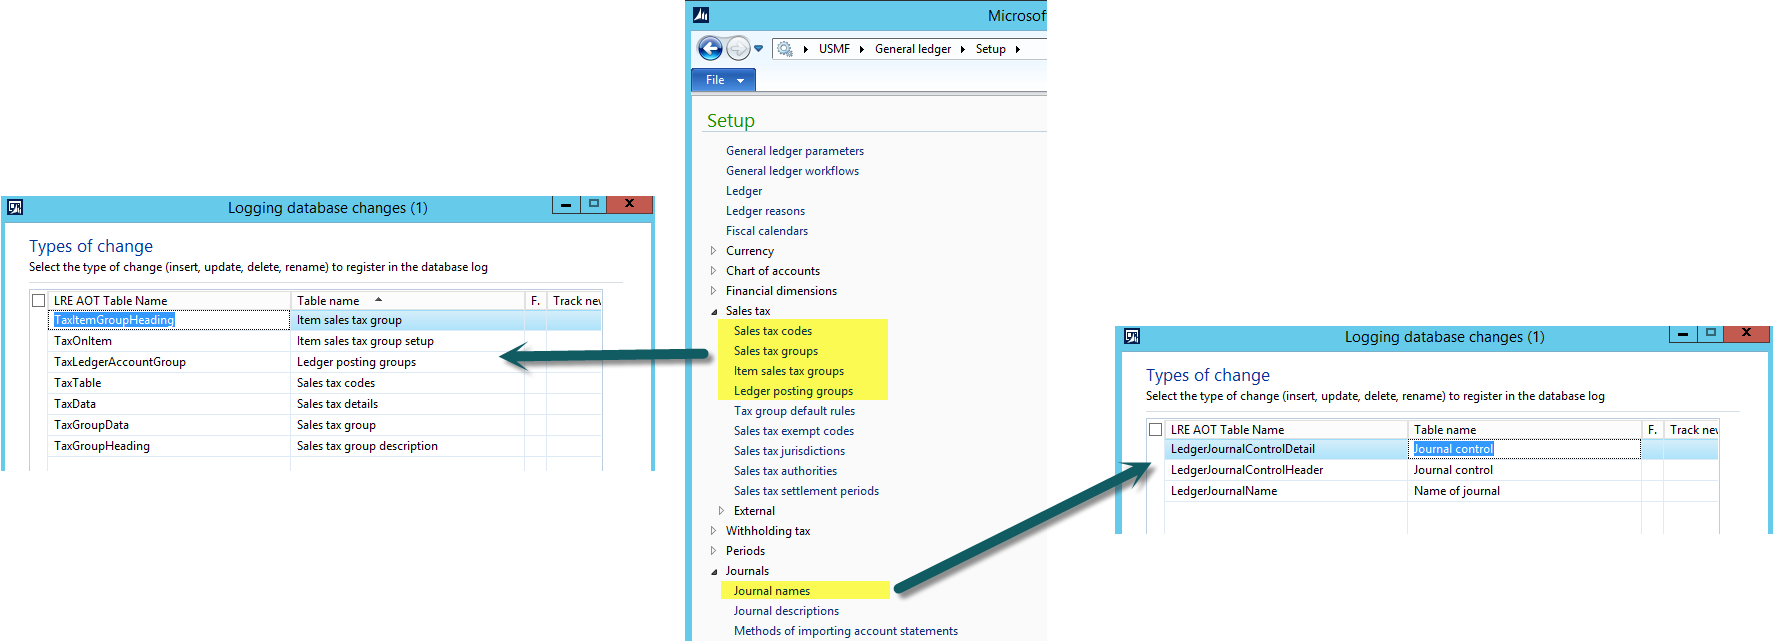Screen dimensions: 1775x641
Task: Collapse the Sales tax tree node
Action: pos(714,311)
